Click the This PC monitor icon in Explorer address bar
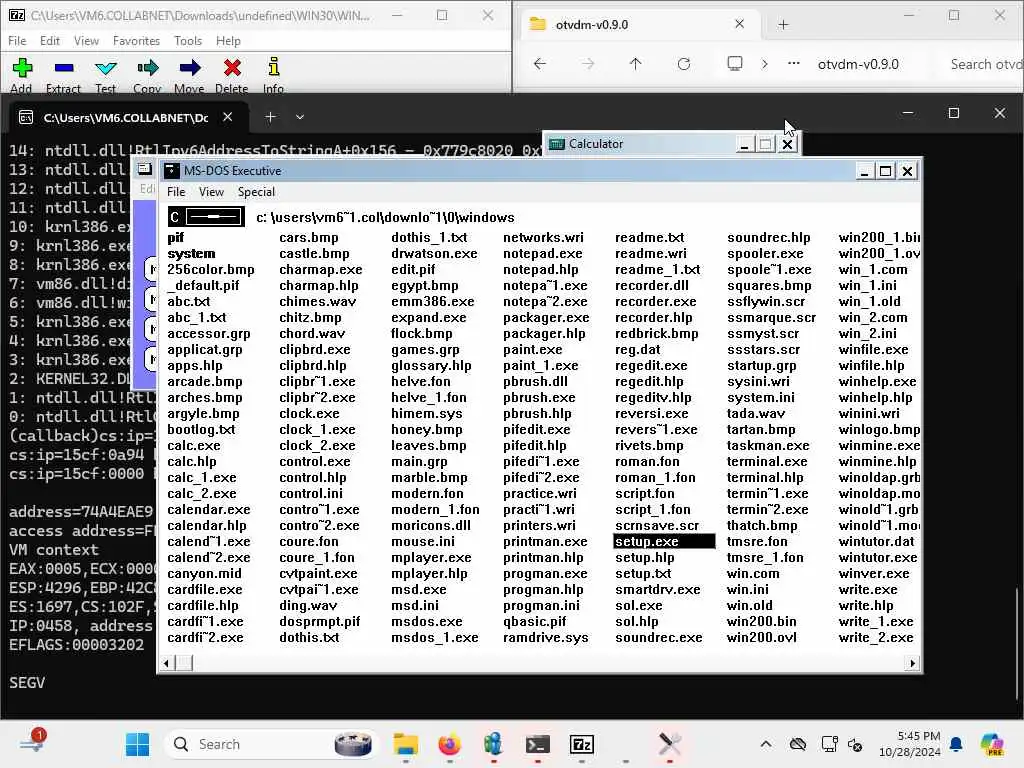This screenshot has height=768, width=1024. 735,63
